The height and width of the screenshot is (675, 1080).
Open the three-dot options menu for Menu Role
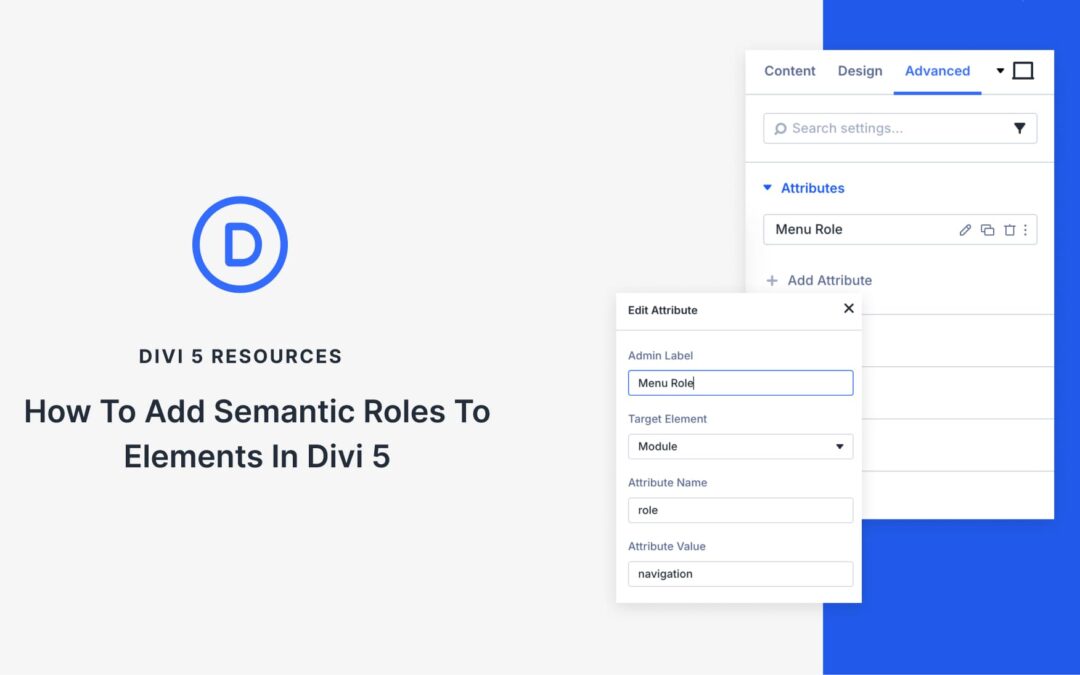[x=1025, y=230]
